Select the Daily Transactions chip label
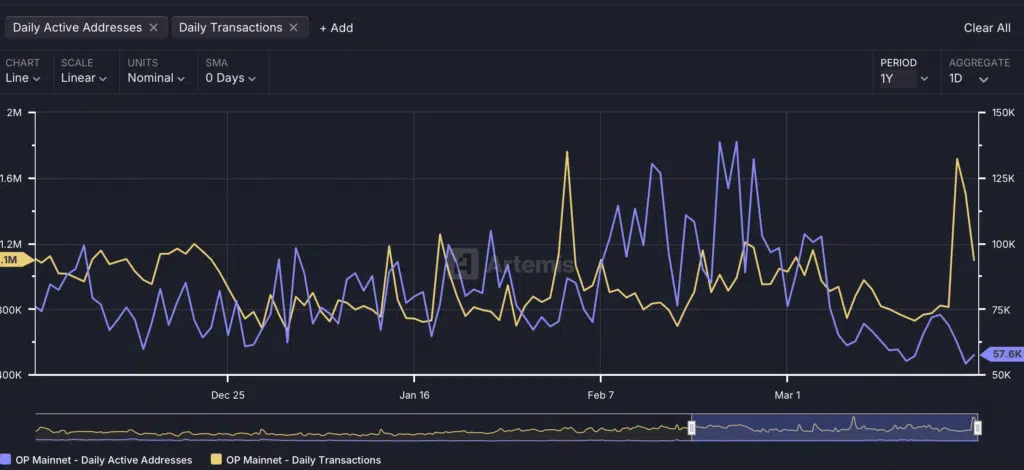1024x470 pixels. click(x=231, y=27)
